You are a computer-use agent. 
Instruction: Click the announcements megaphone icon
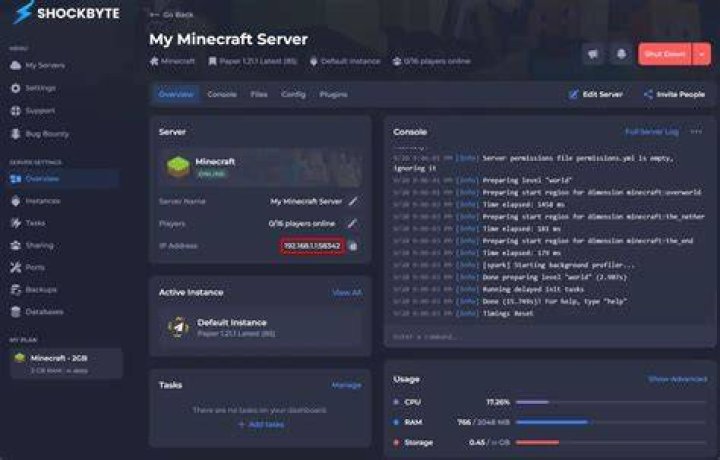[x=593, y=54]
